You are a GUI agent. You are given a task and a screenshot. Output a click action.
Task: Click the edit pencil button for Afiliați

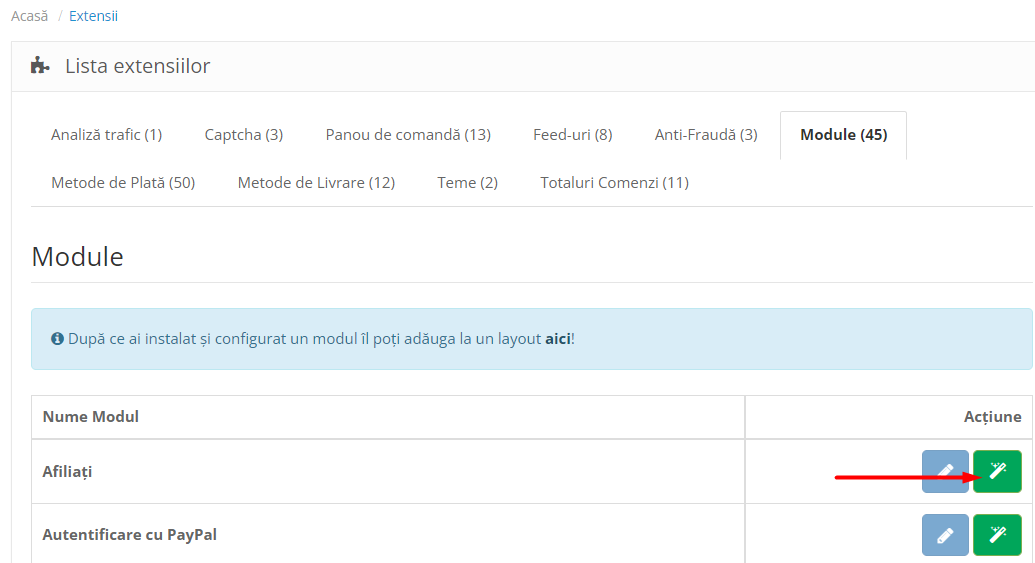[945, 471]
